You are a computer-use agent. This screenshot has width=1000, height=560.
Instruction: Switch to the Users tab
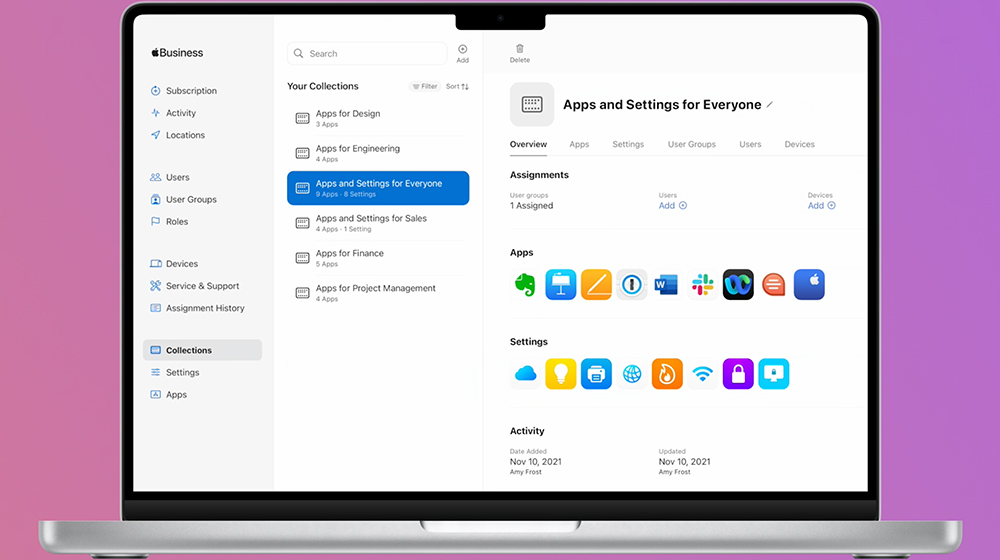pos(750,144)
